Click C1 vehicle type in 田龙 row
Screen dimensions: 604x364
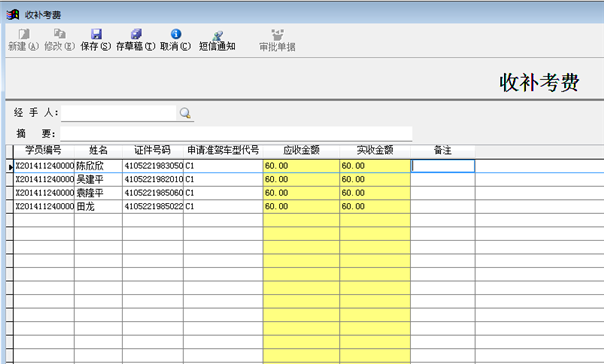223,206
